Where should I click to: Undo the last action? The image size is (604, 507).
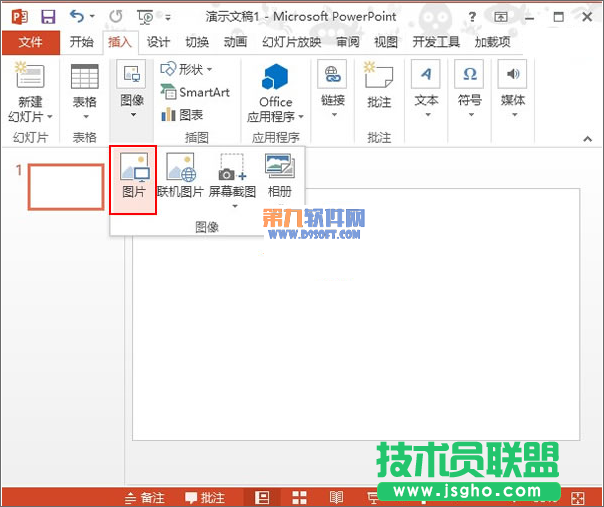tap(77, 17)
